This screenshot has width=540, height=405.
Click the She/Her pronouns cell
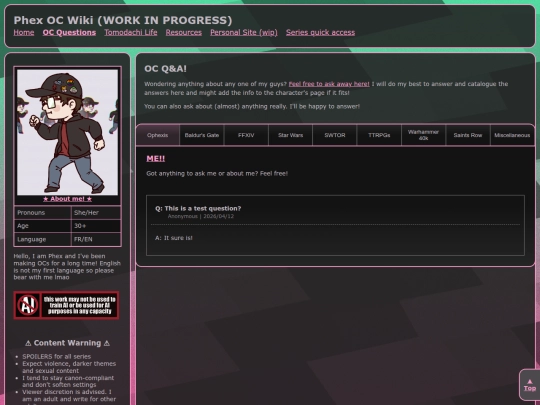(96, 213)
